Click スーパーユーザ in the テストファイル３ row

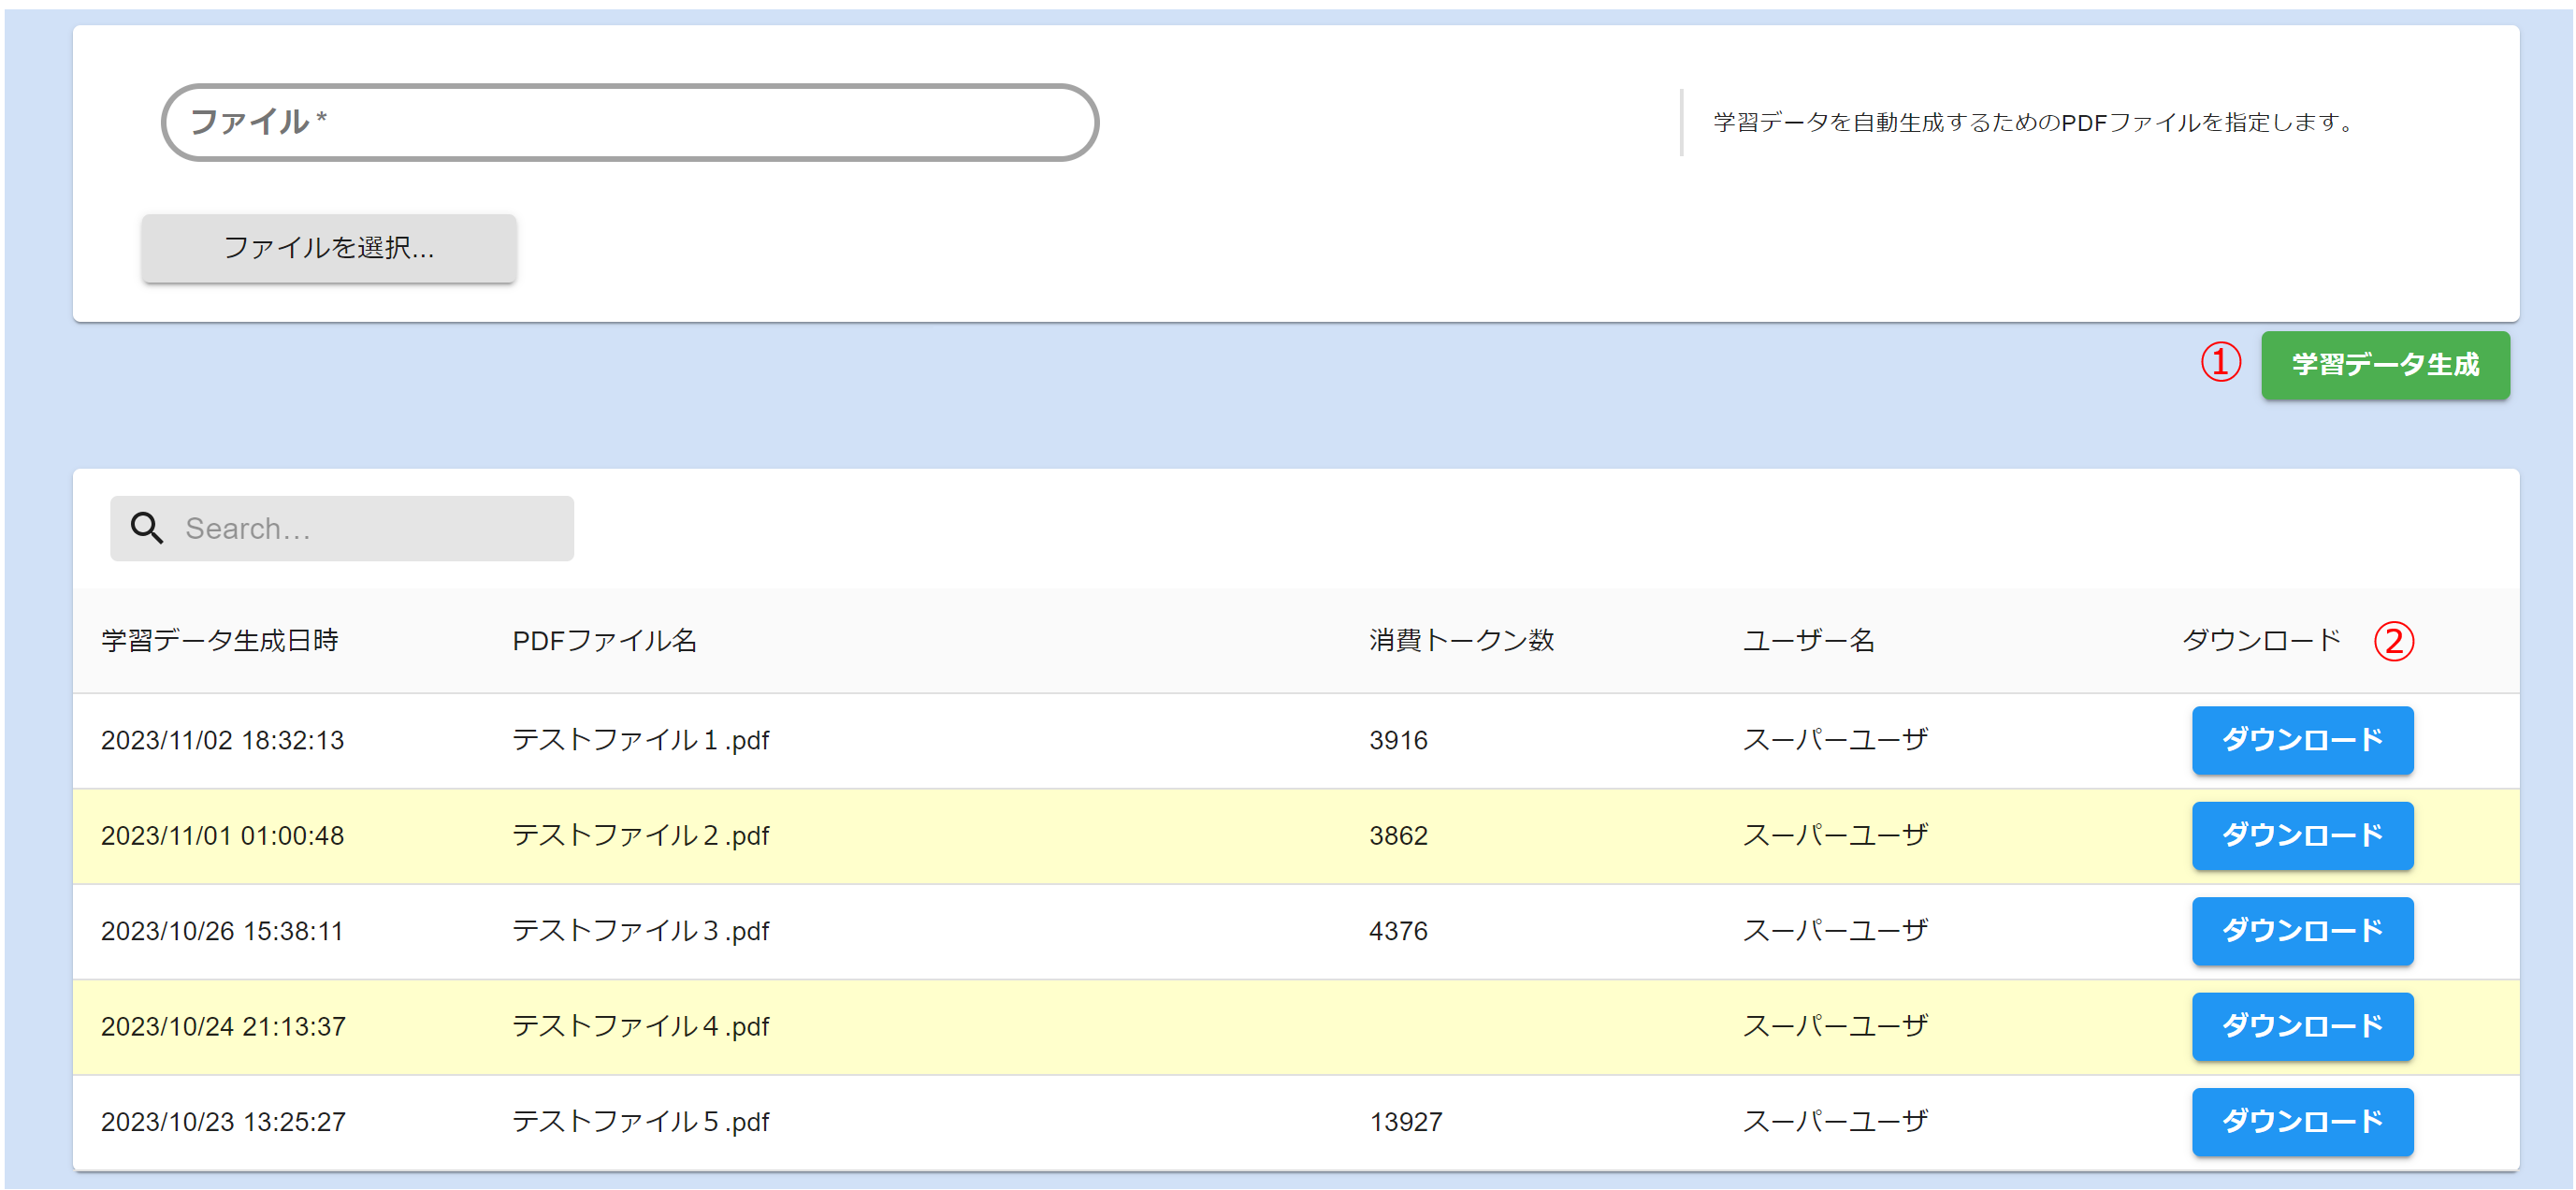click(1834, 931)
